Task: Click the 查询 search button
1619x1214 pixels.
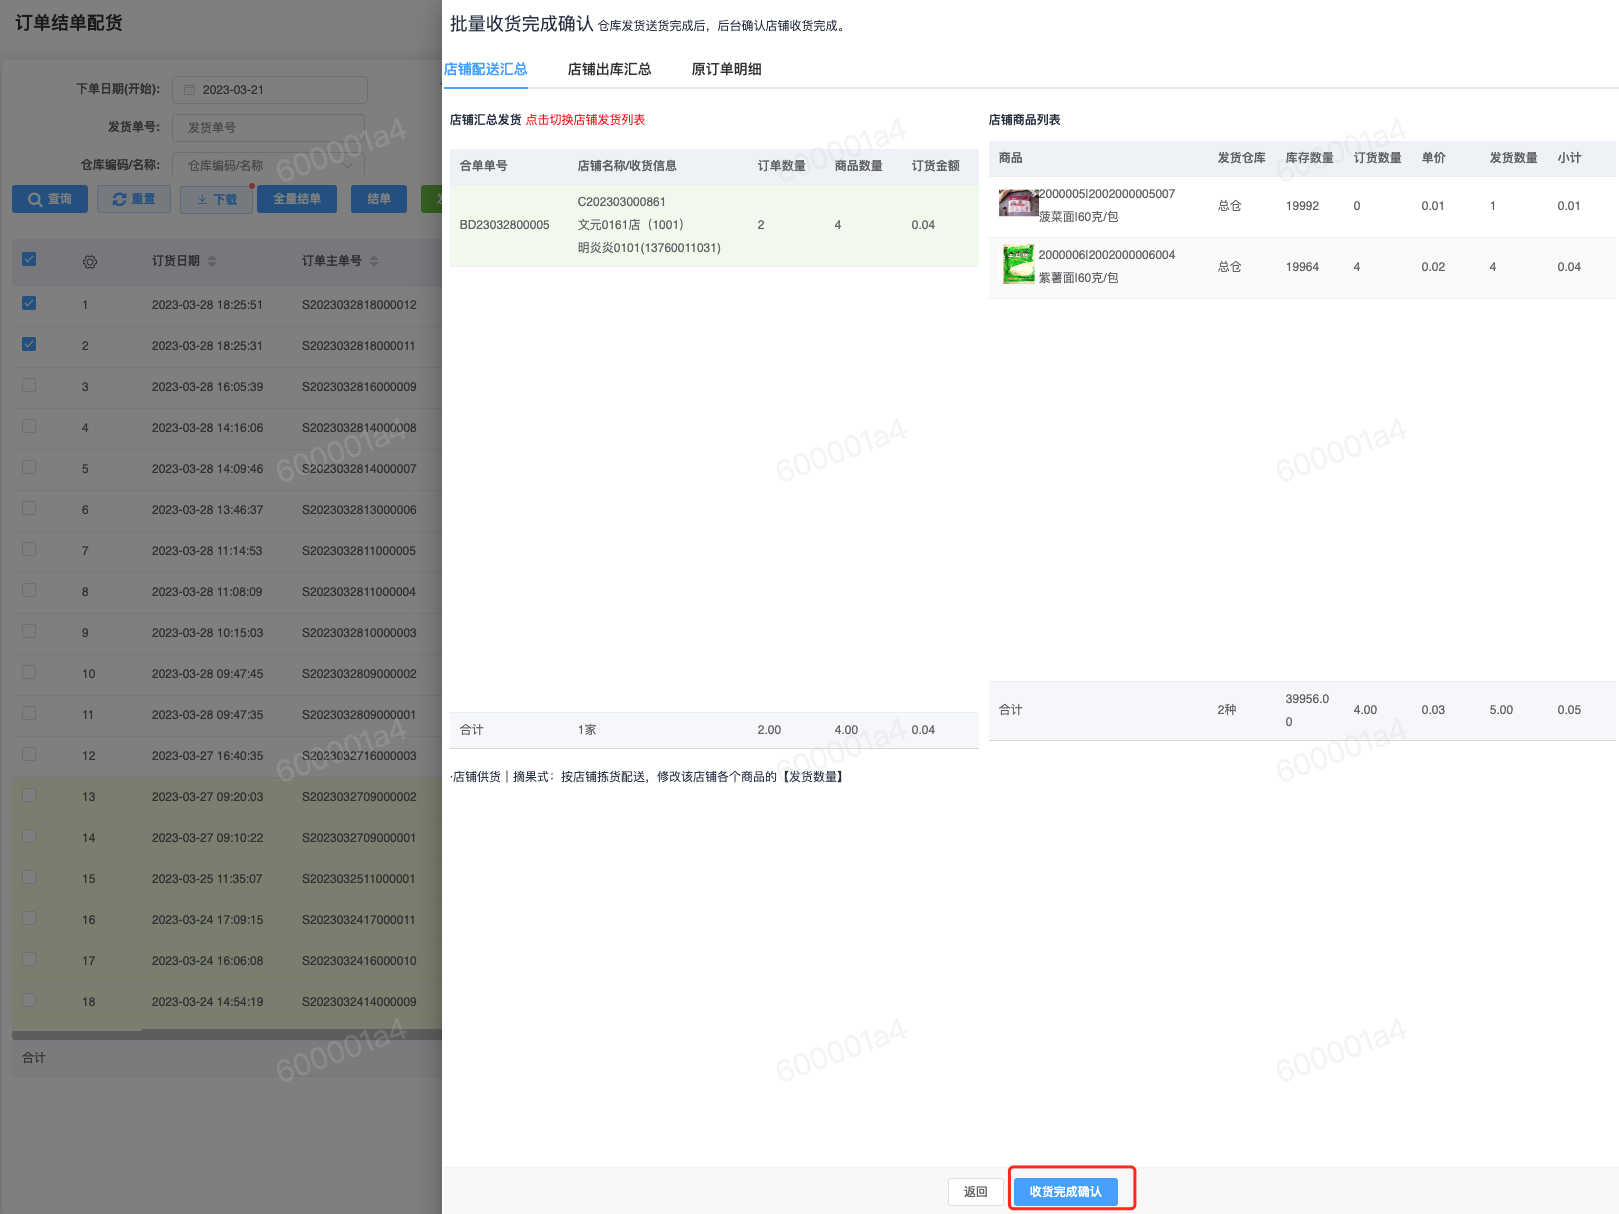Action: pyautogui.click(x=50, y=199)
